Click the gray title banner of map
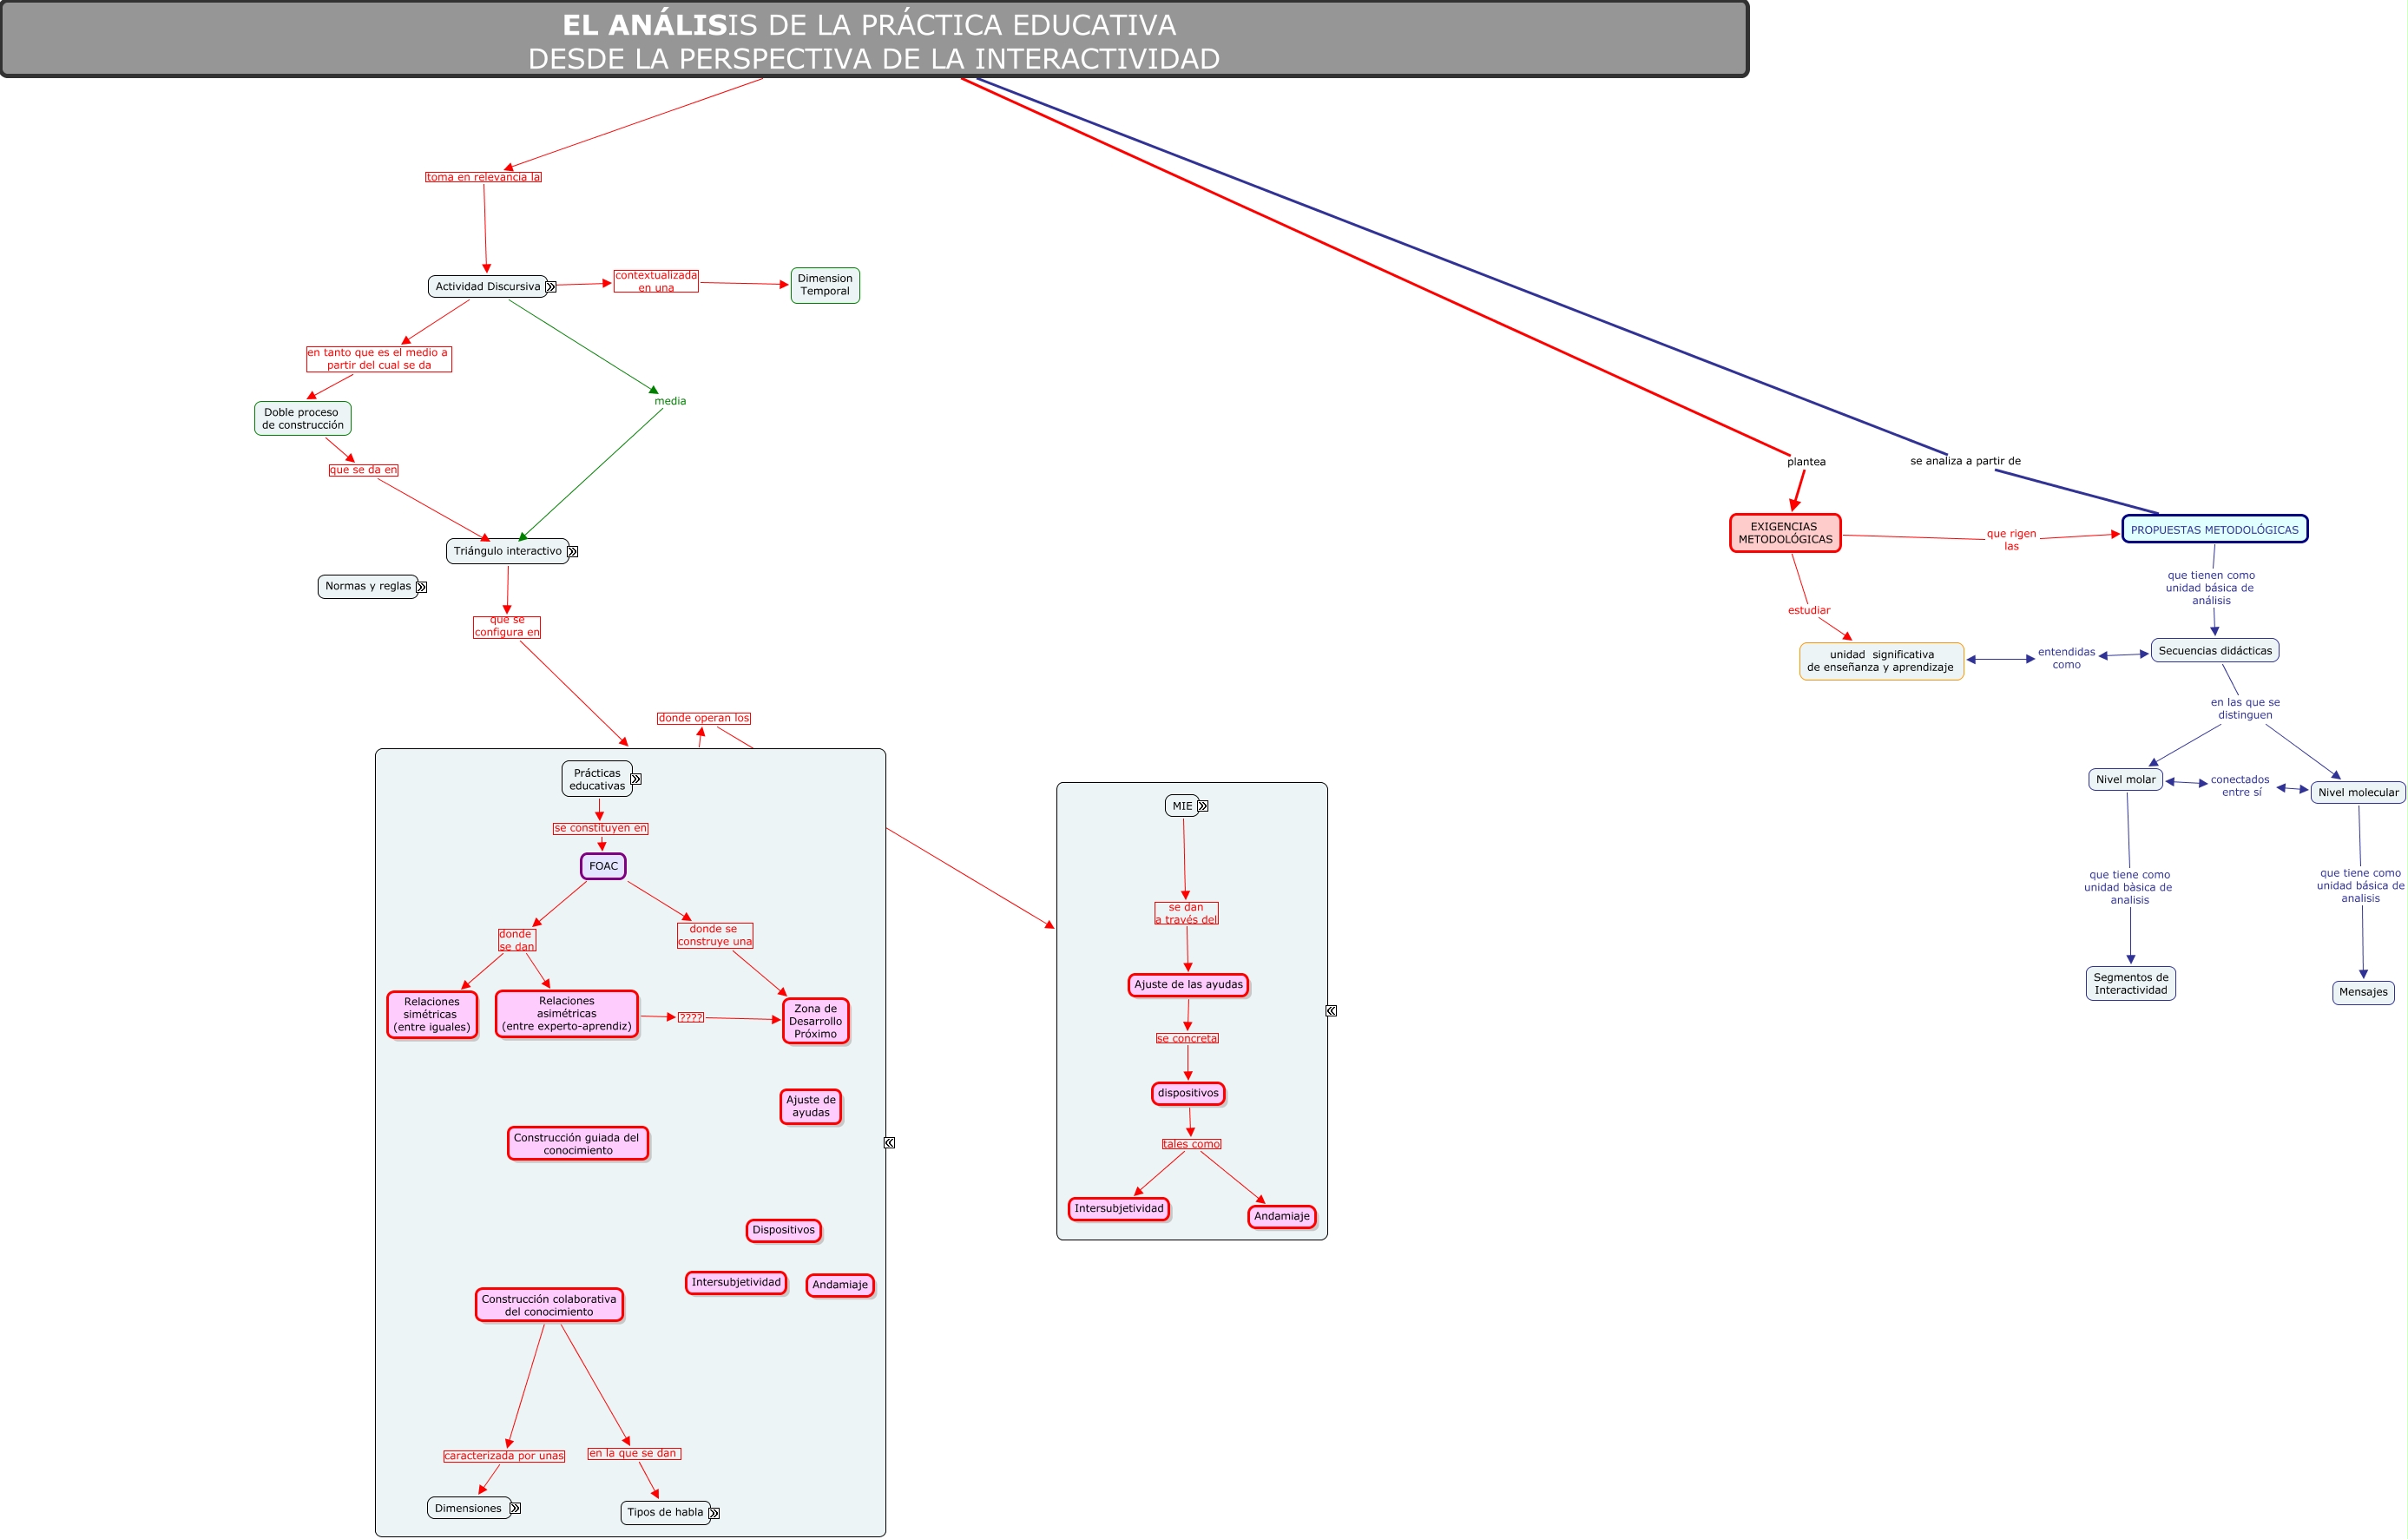 click(873, 41)
